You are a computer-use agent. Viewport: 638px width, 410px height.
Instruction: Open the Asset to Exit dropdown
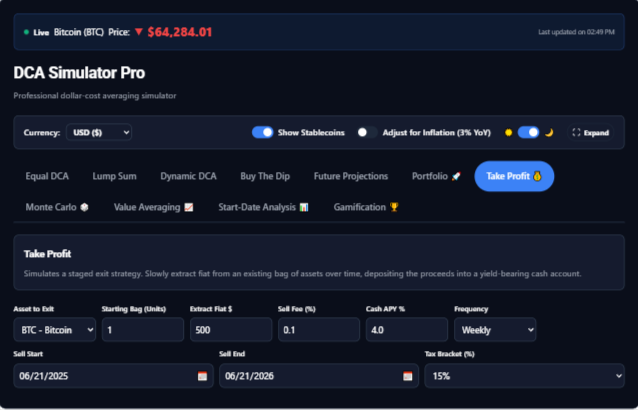coord(55,329)
